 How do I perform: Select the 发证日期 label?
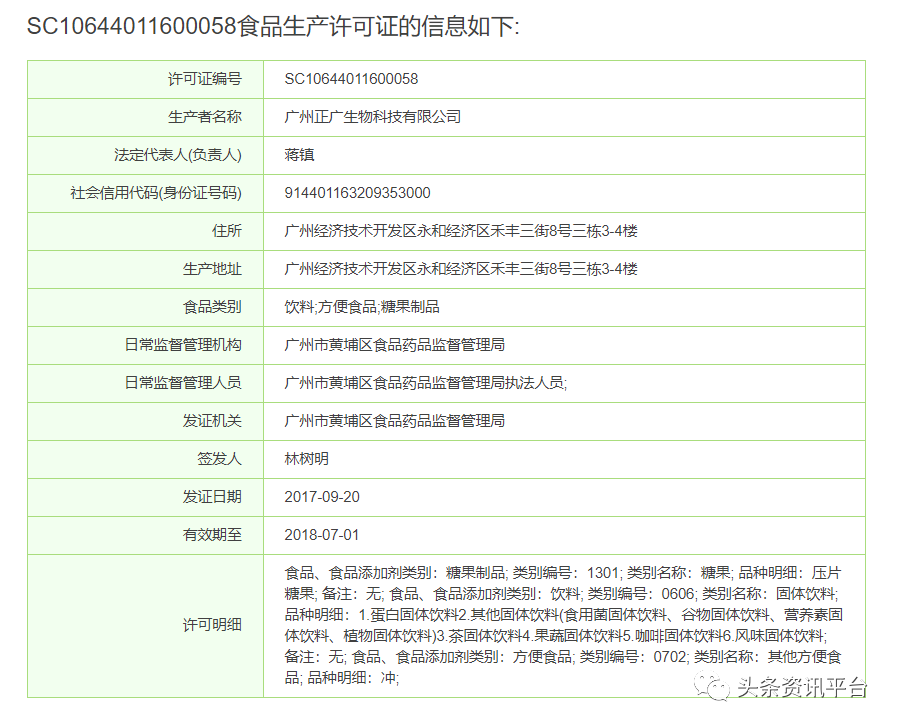coord(212,496)
